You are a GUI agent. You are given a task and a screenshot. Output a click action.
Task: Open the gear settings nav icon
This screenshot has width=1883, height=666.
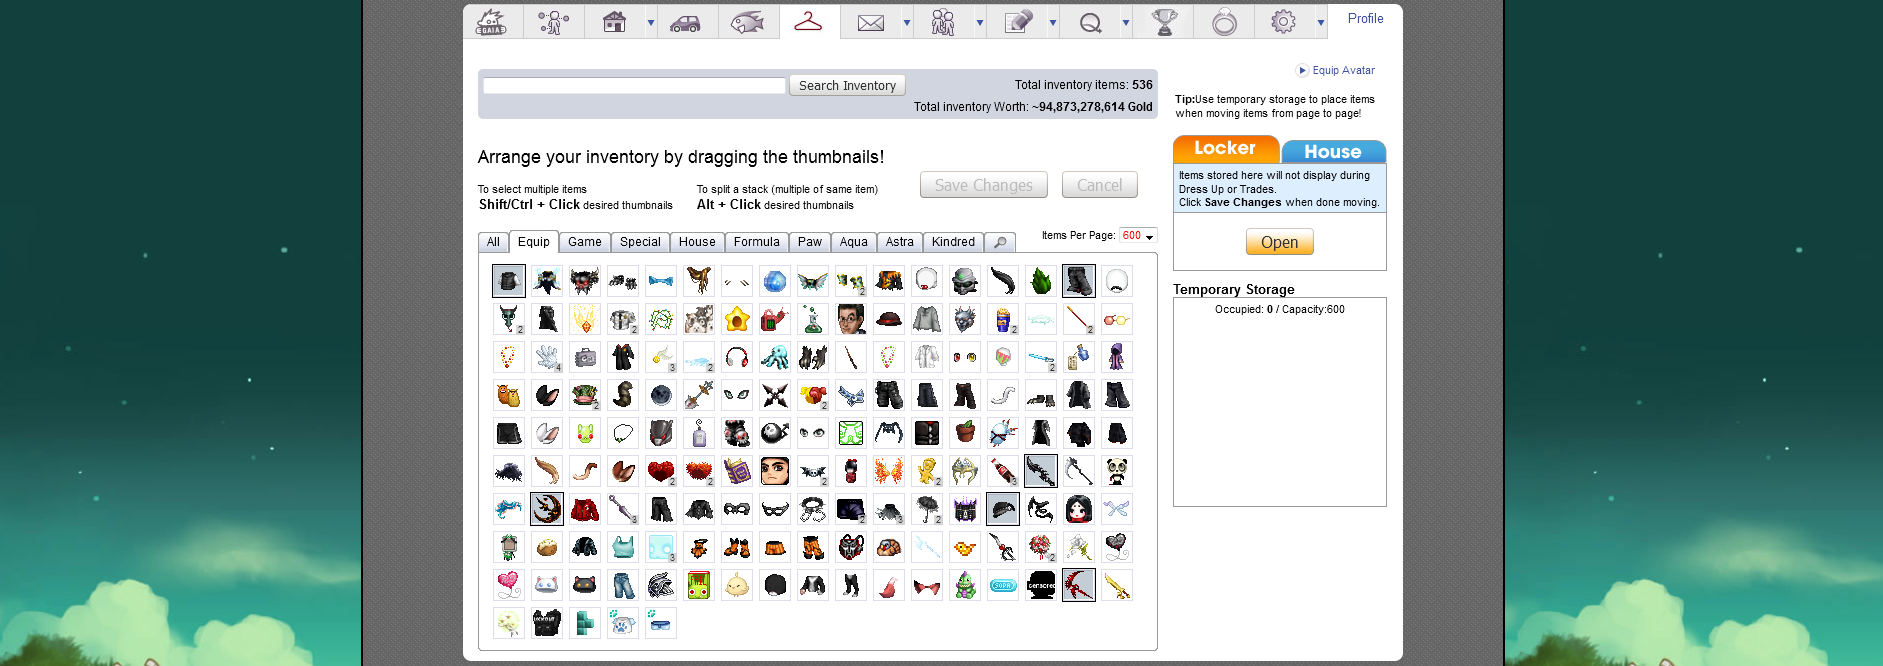[x=1284, y=22]
